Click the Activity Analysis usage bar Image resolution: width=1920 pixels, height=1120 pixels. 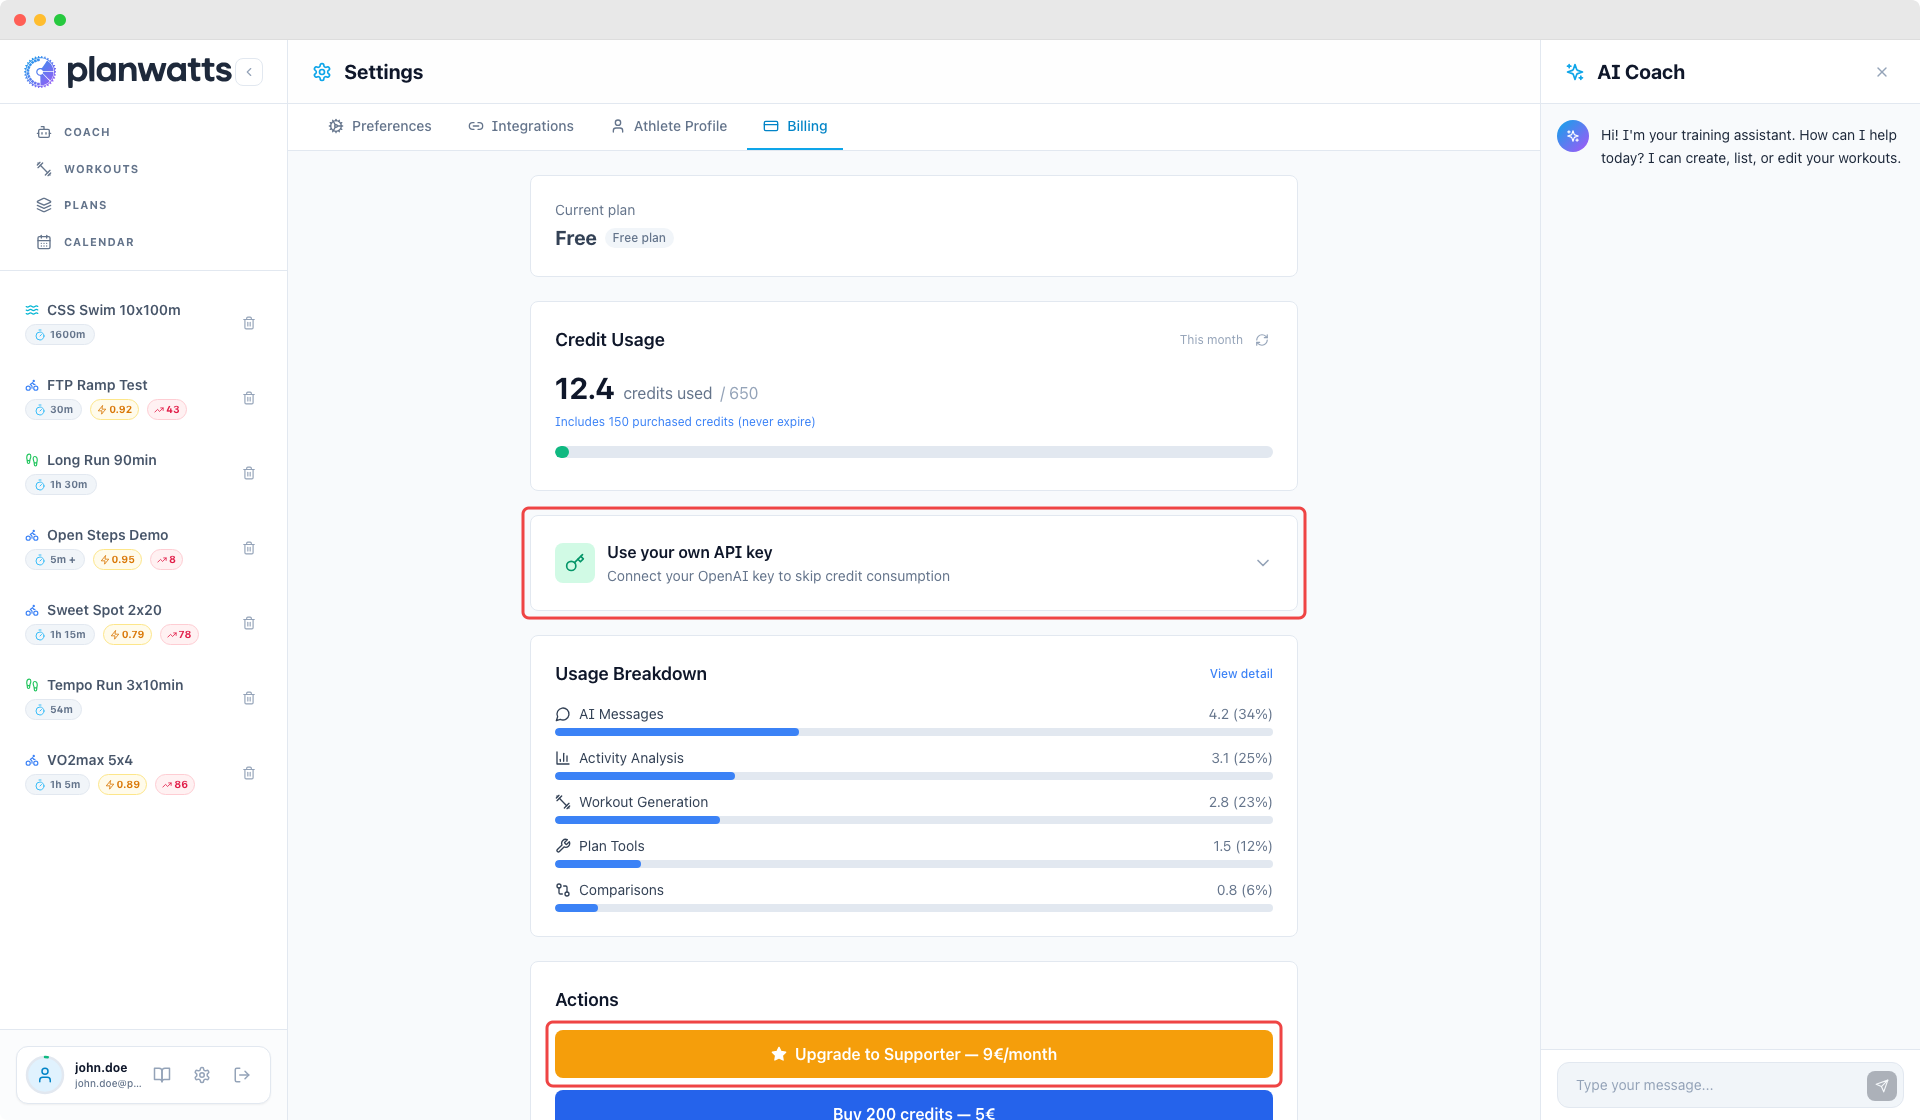click(914, 776)
